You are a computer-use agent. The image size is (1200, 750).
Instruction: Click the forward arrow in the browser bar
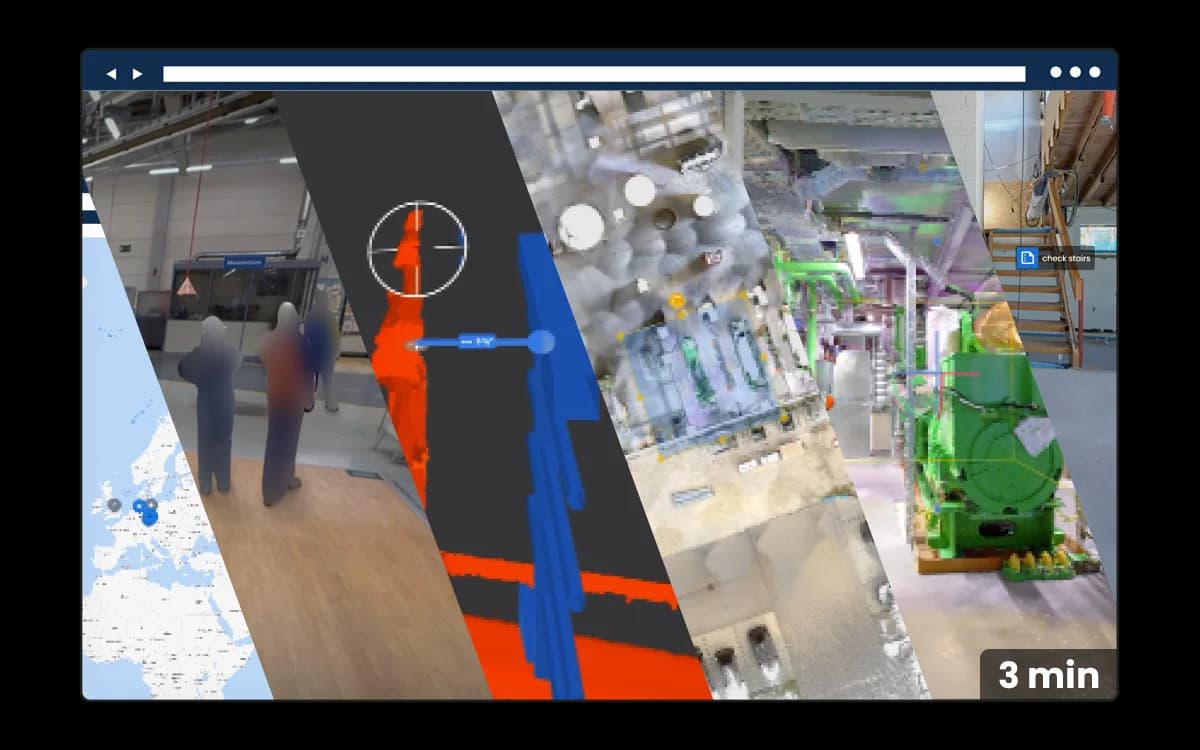[x=137, y=74]
